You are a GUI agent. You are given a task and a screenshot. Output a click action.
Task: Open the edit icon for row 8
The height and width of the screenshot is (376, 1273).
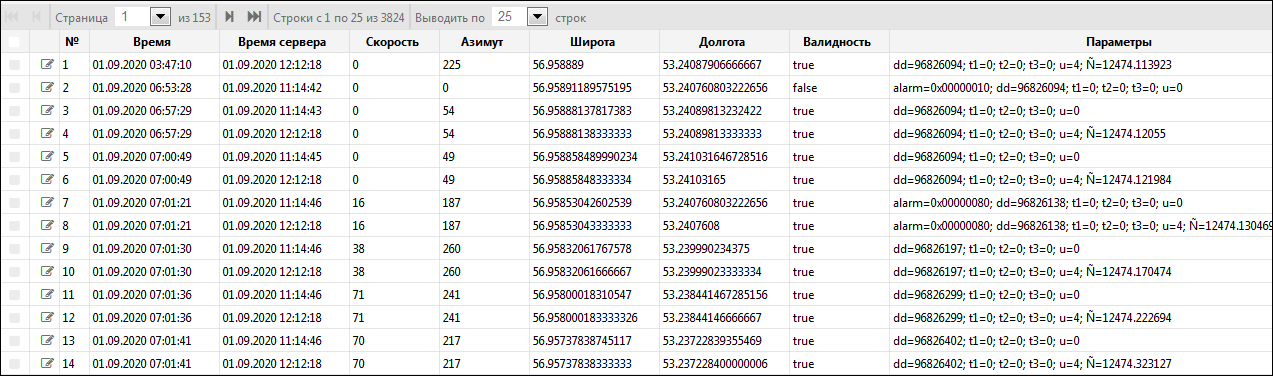pyautogui.click(x=46, y=226)
